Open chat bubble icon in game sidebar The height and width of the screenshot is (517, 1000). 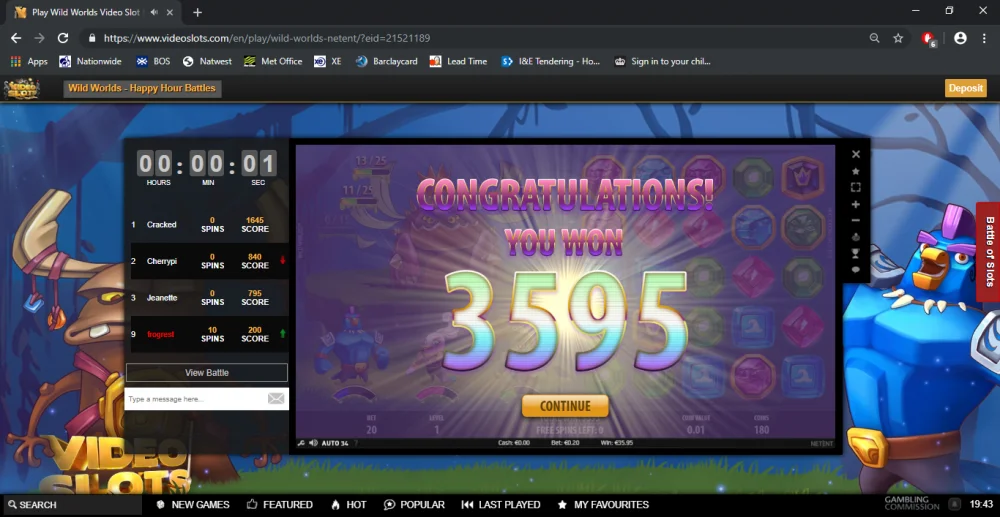pos(856,270)
